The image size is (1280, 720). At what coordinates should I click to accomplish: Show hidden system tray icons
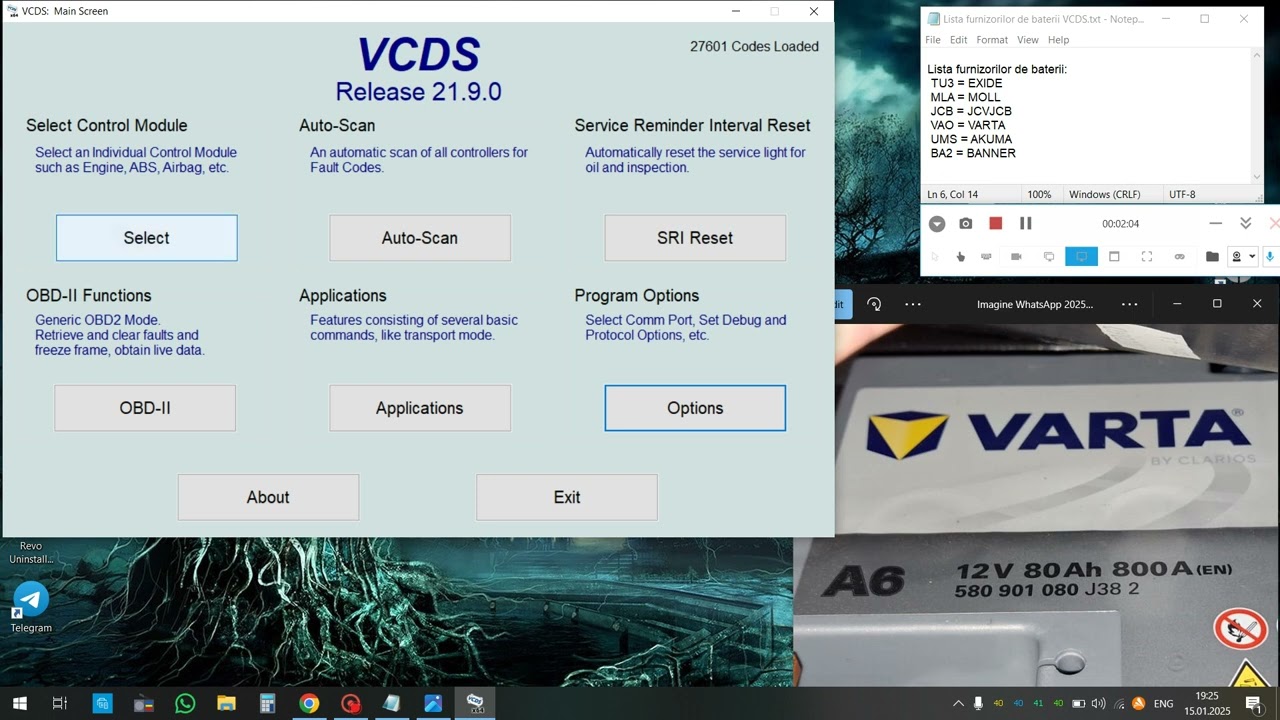[958, 704]
